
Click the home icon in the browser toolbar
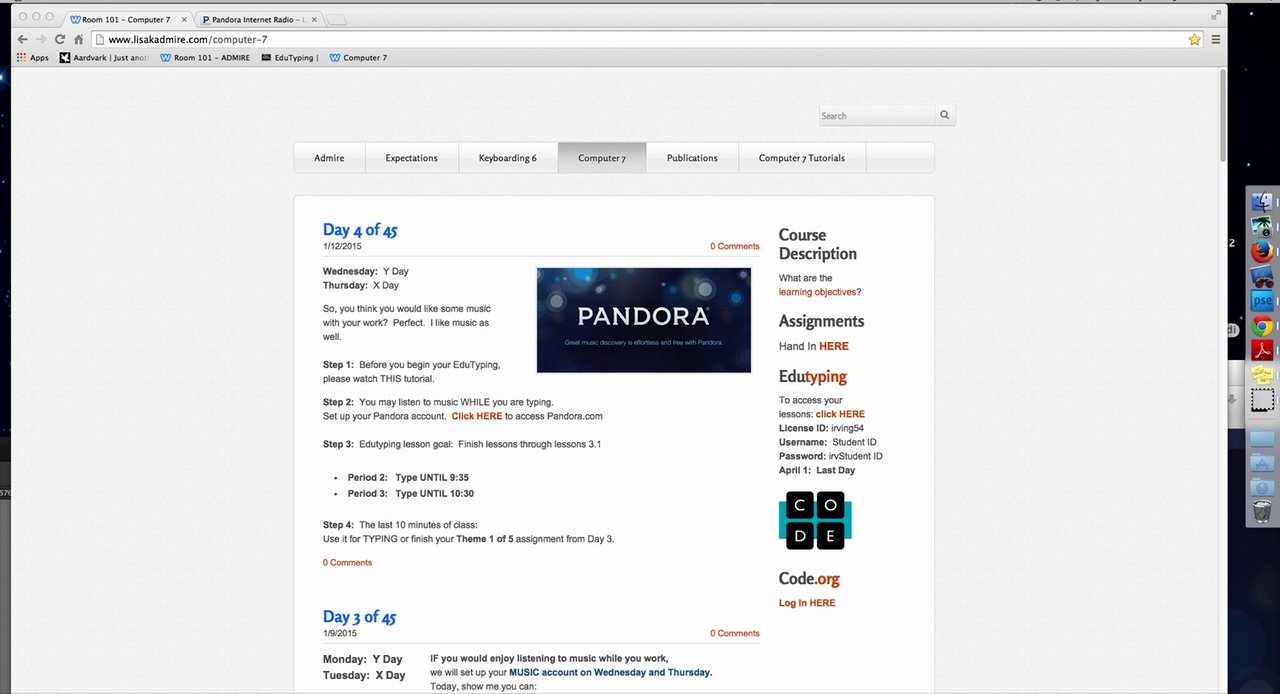click(80, 39)
